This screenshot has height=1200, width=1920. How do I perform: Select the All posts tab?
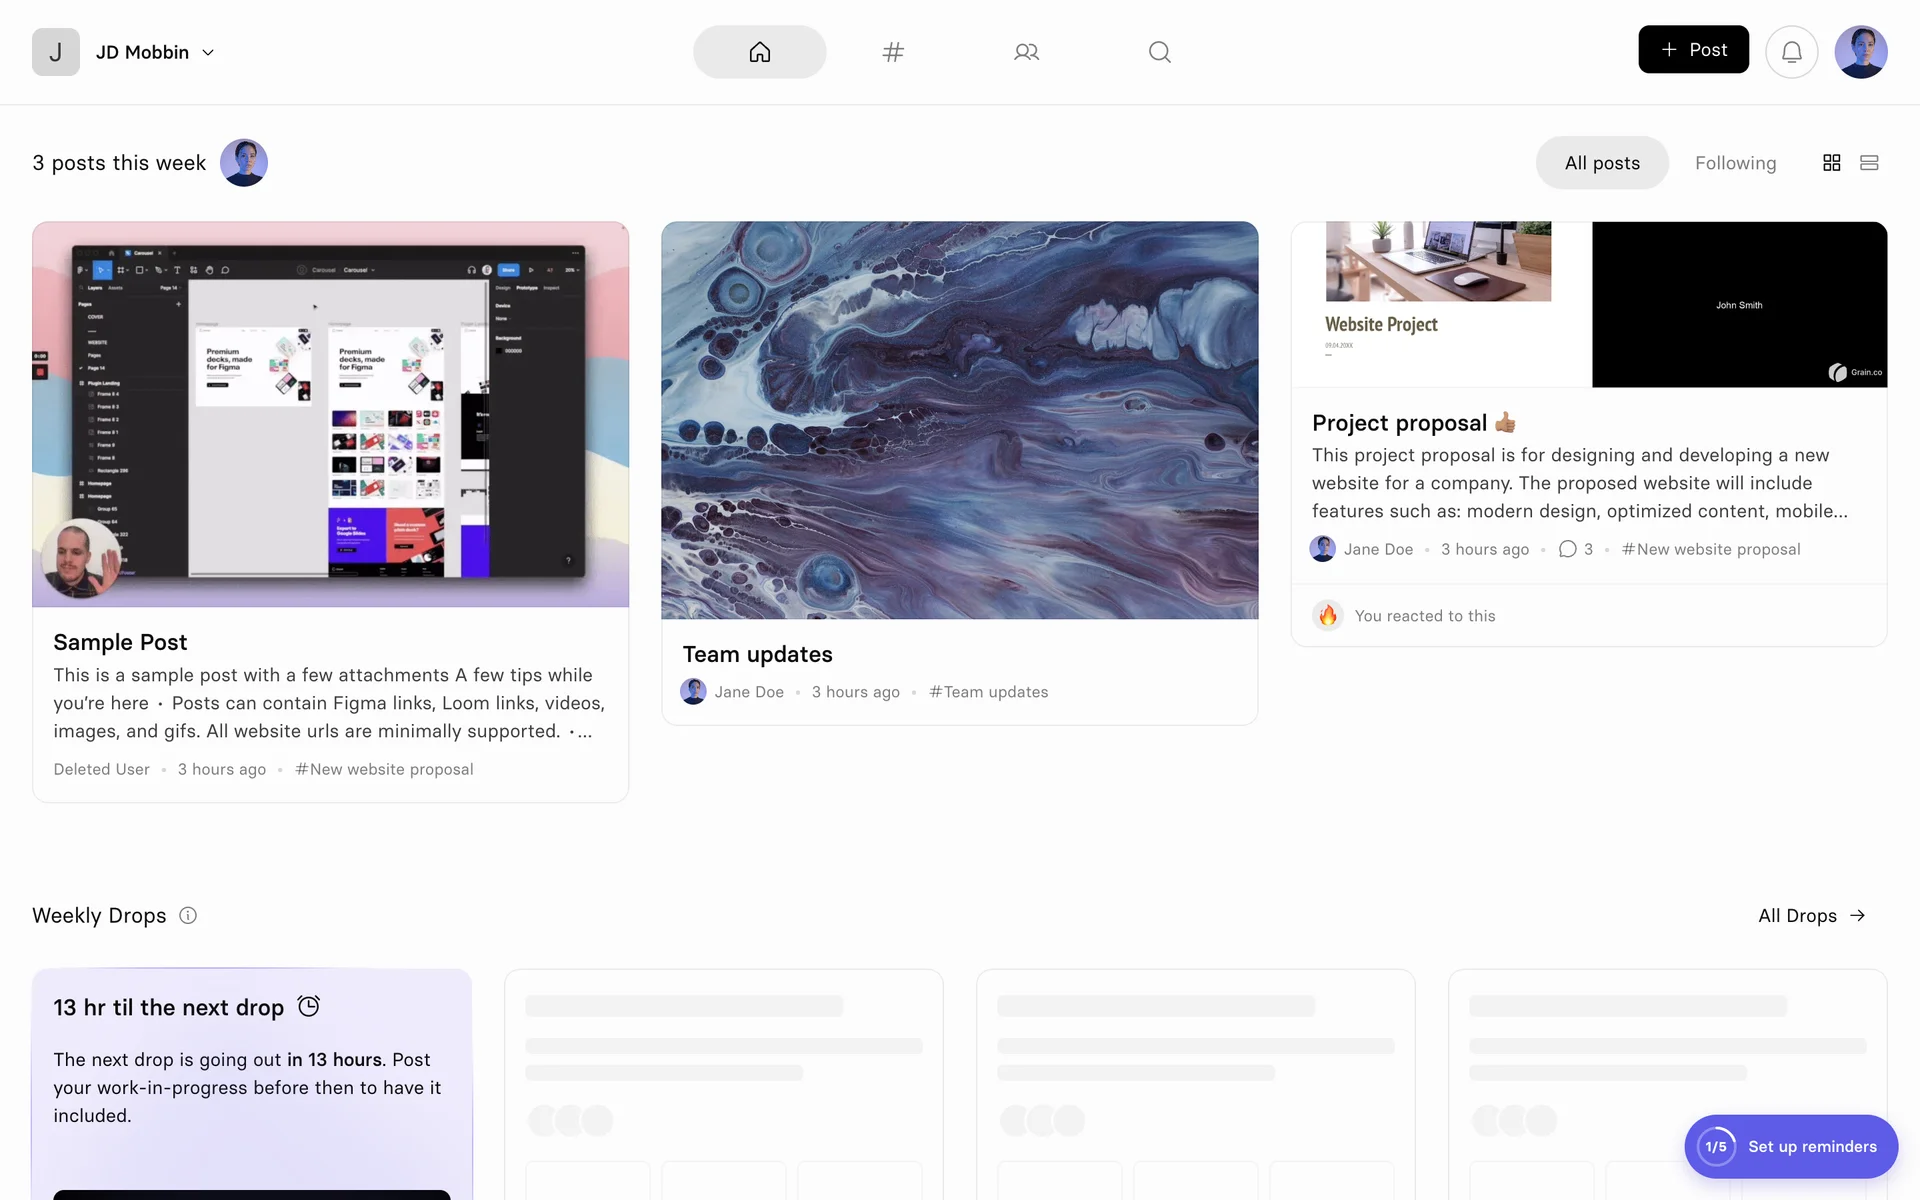click(x=1601, y=163)
